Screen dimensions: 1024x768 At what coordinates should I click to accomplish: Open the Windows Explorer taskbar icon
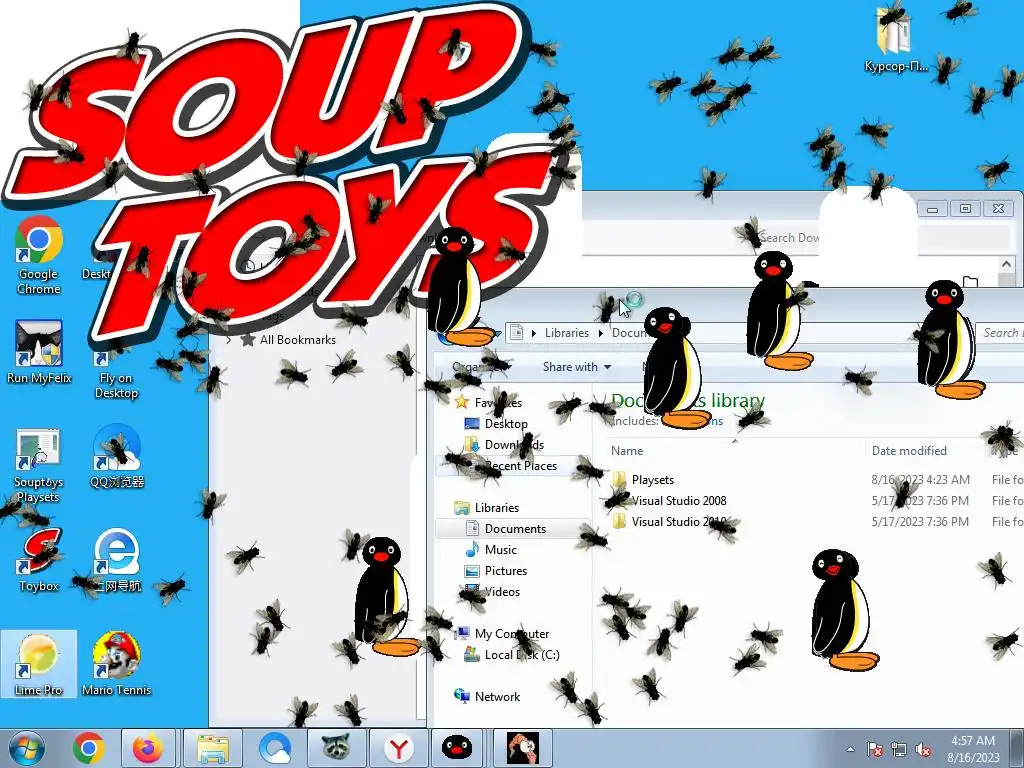213,748
